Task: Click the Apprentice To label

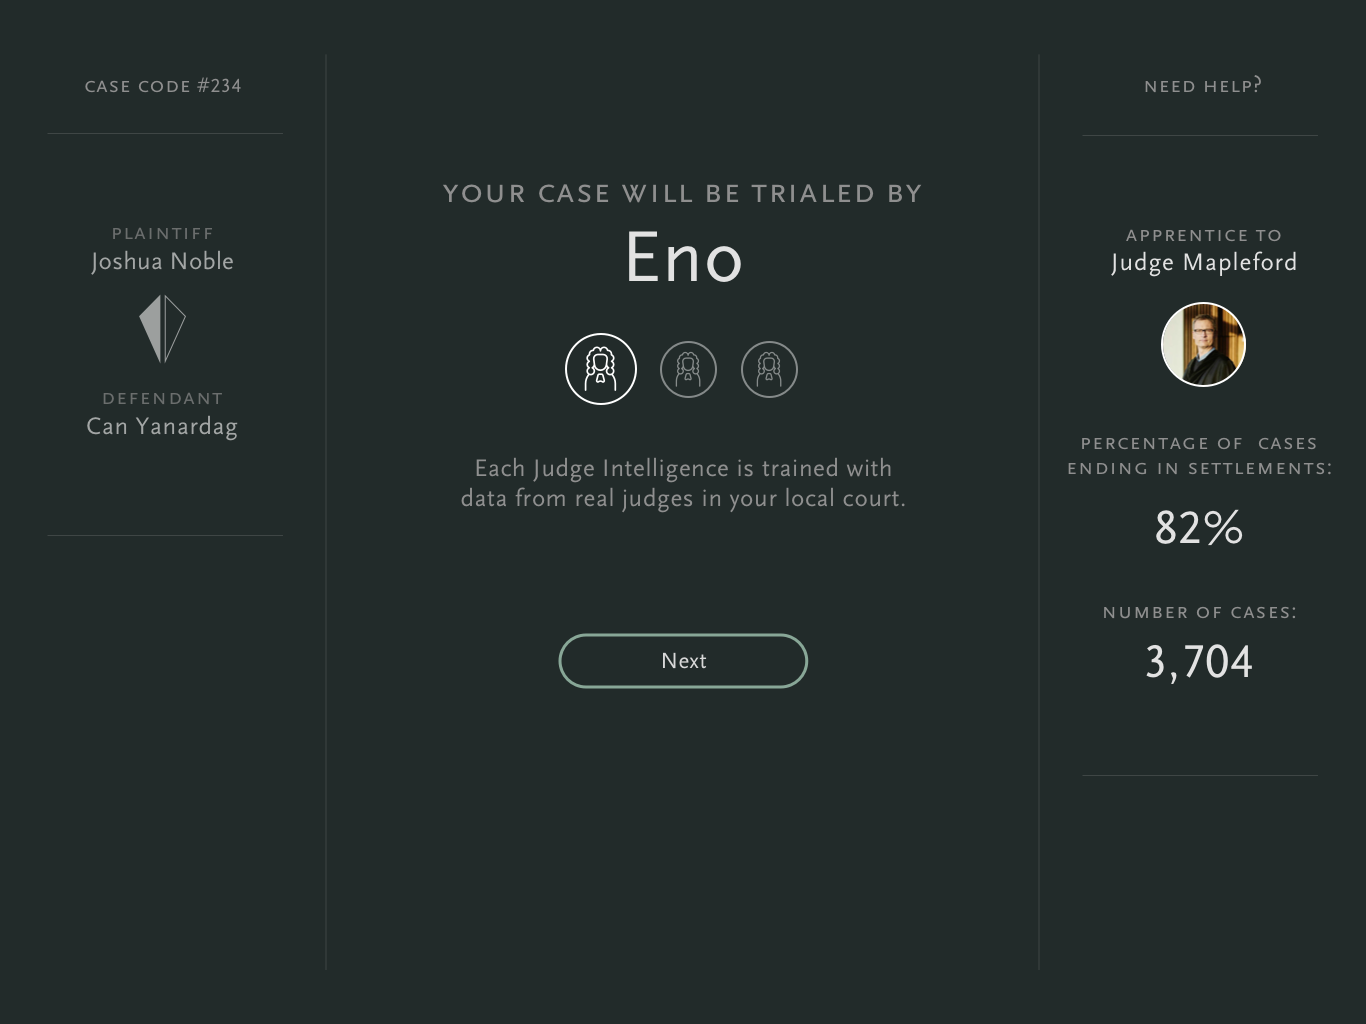Action: coord(1204,236)
